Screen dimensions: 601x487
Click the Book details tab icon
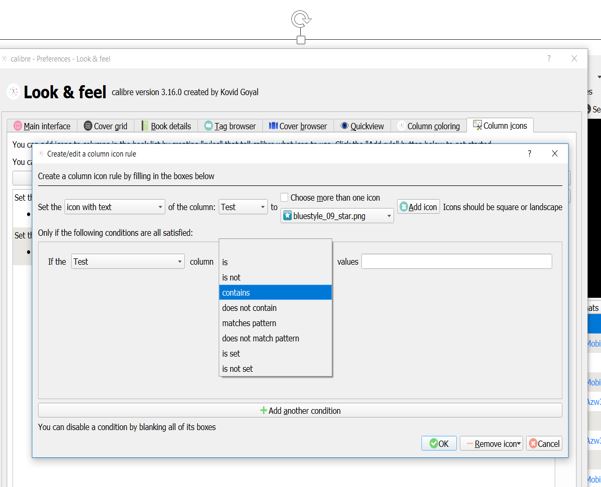click(x=145, y=126)
